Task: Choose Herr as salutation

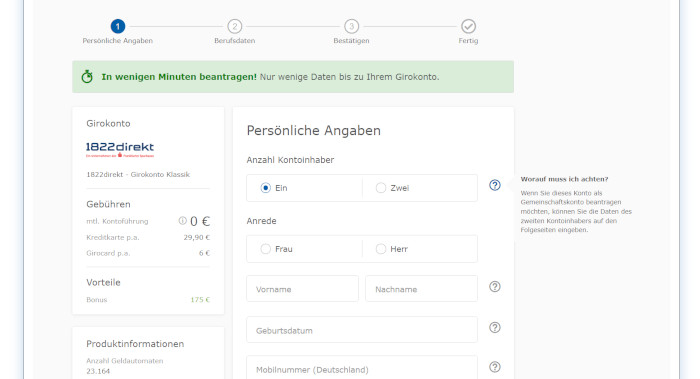Action: pos(381,249)
